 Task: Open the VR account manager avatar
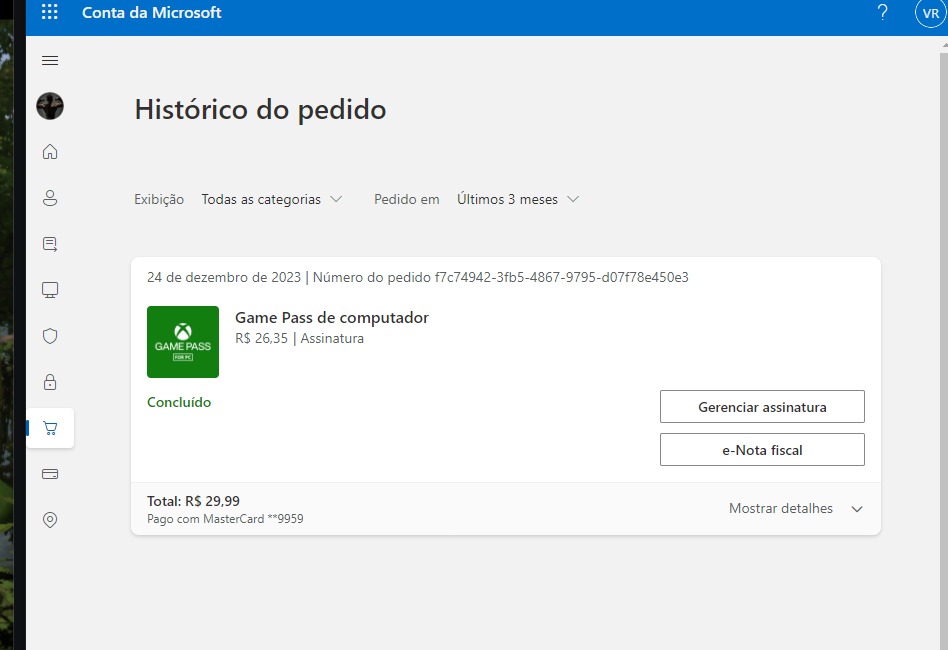click(x=930, y=13)
